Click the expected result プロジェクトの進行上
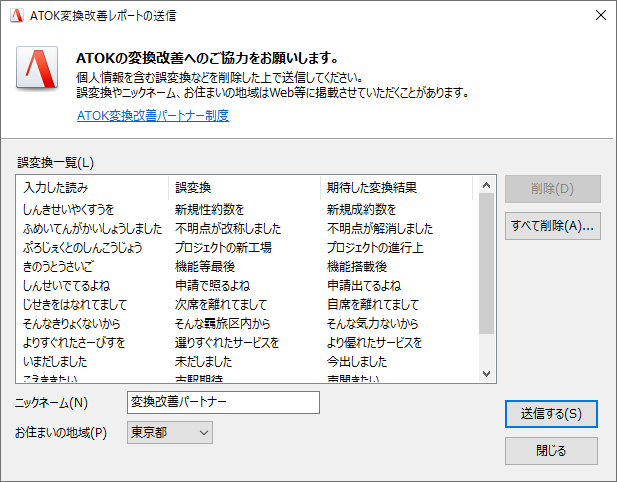 [375, 247]
